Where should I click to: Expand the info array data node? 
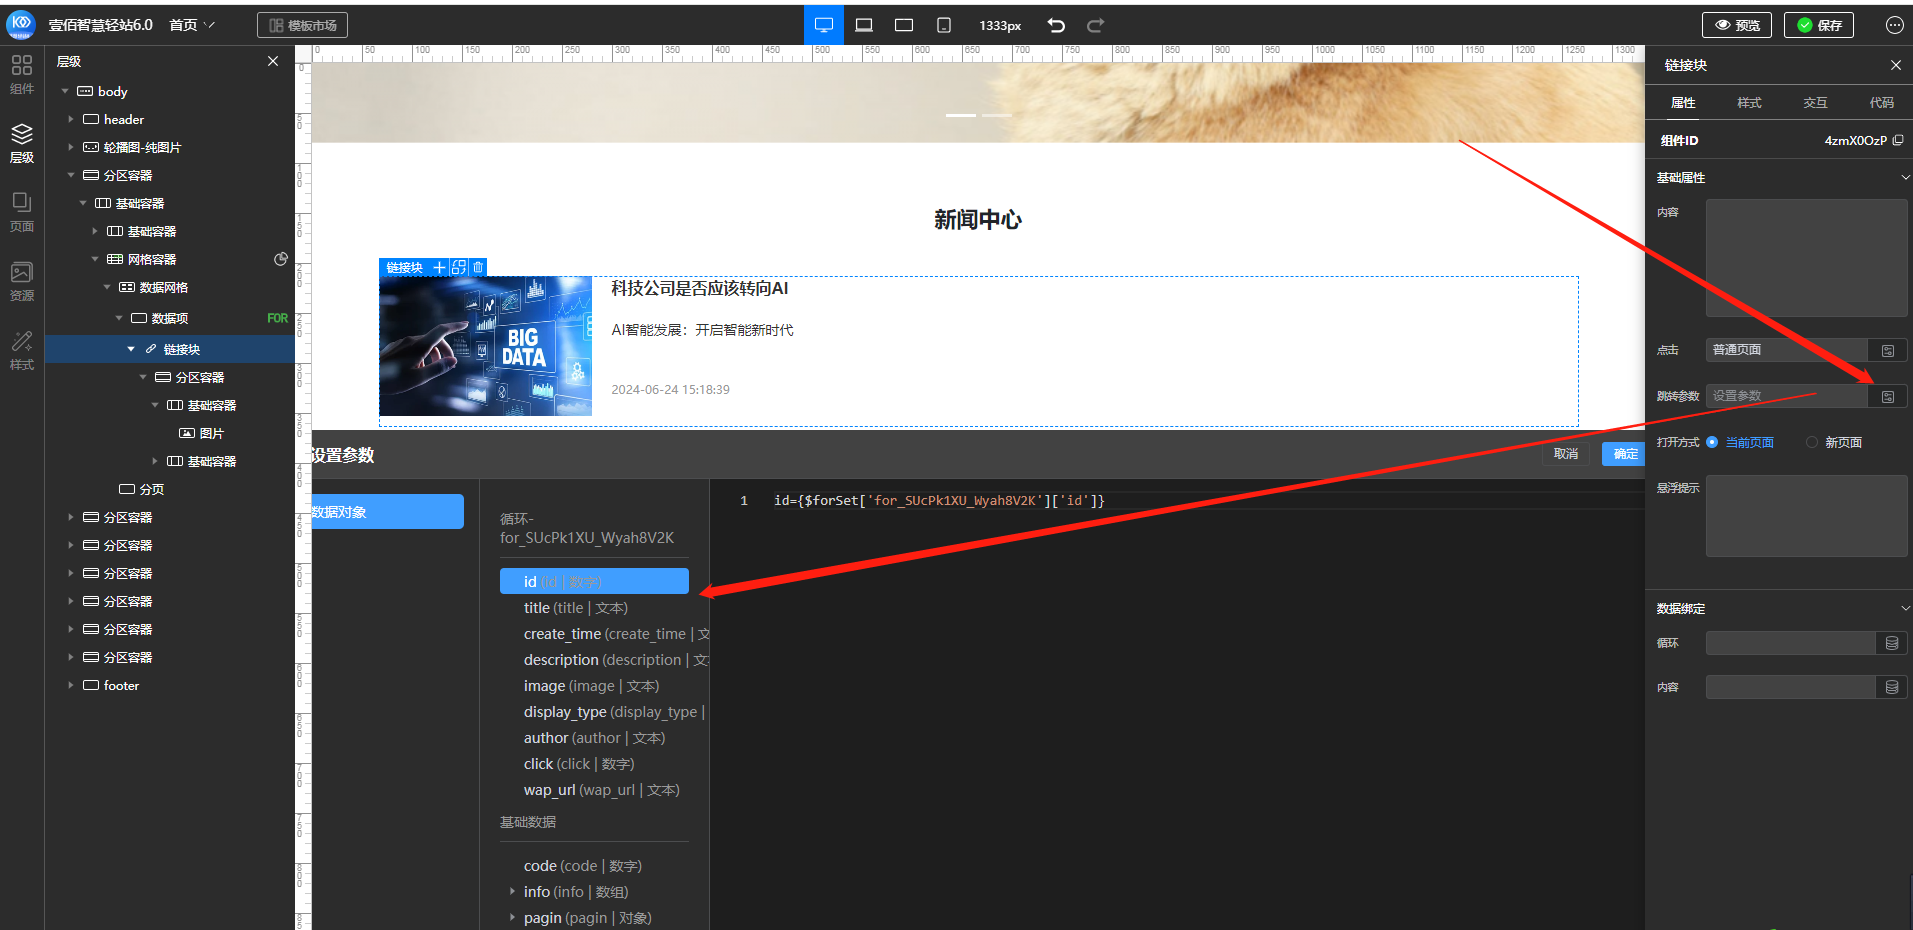(x=512, y=891)
